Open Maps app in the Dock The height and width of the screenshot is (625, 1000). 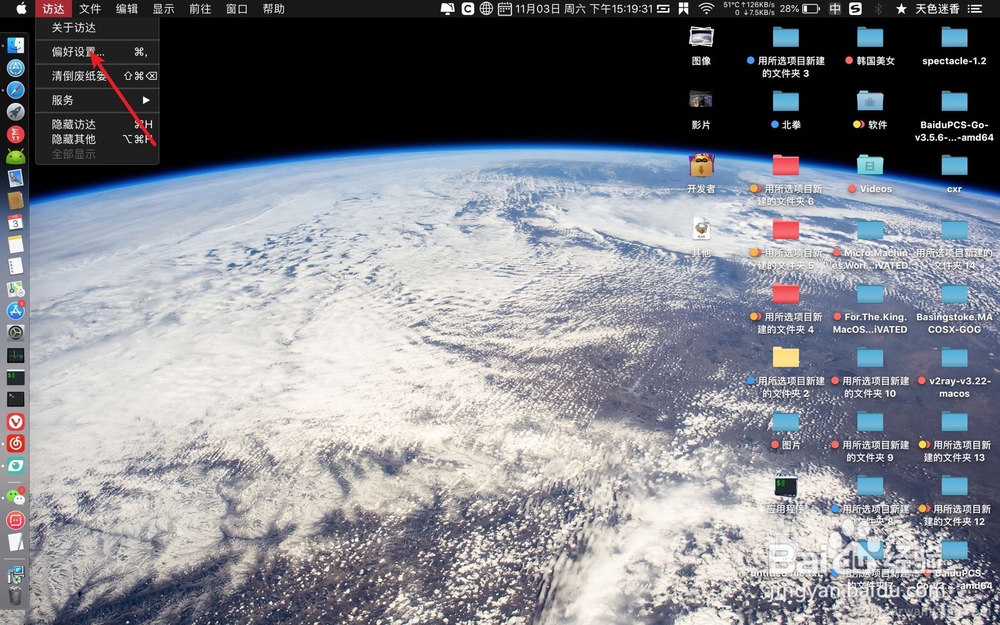pos(15,289)
